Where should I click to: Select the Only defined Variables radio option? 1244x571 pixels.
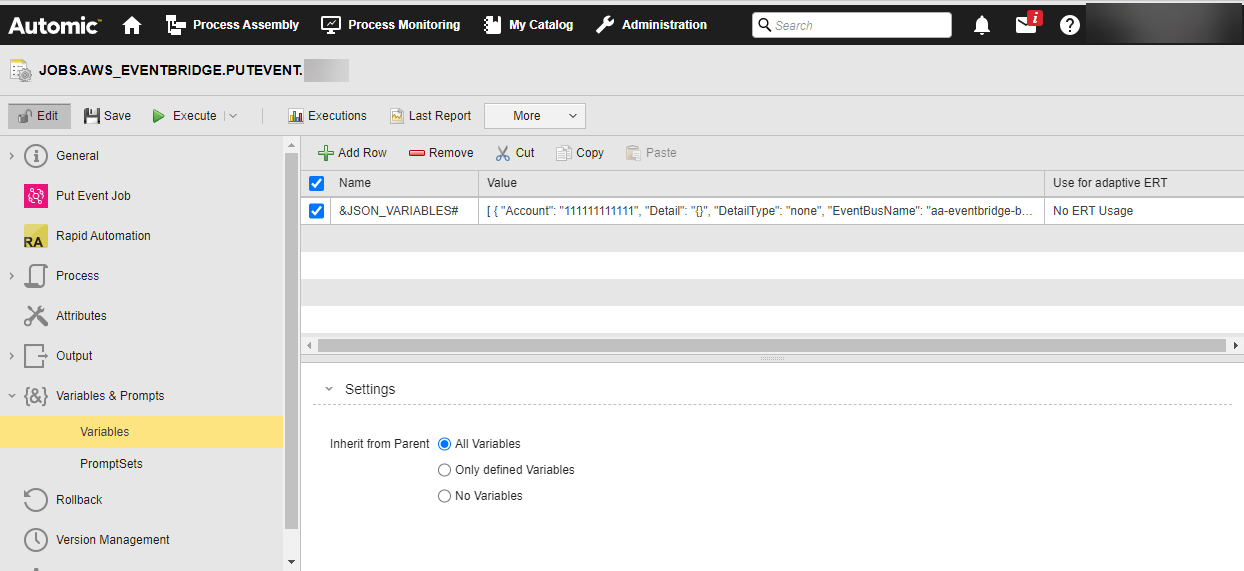[x=444, y=470]
